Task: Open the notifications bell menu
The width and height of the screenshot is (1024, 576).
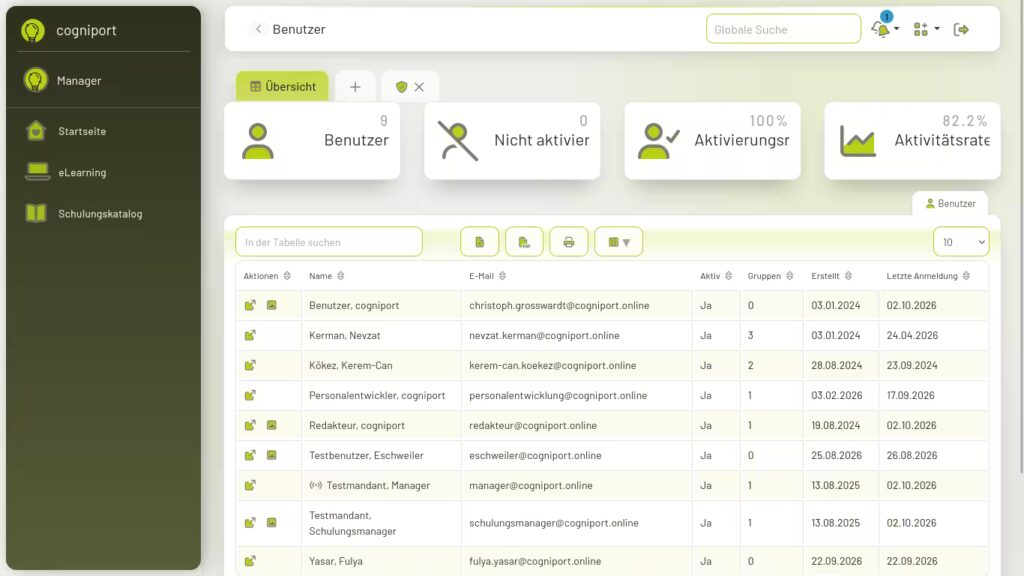Action: pyautogui.click(x=884, y=29)
